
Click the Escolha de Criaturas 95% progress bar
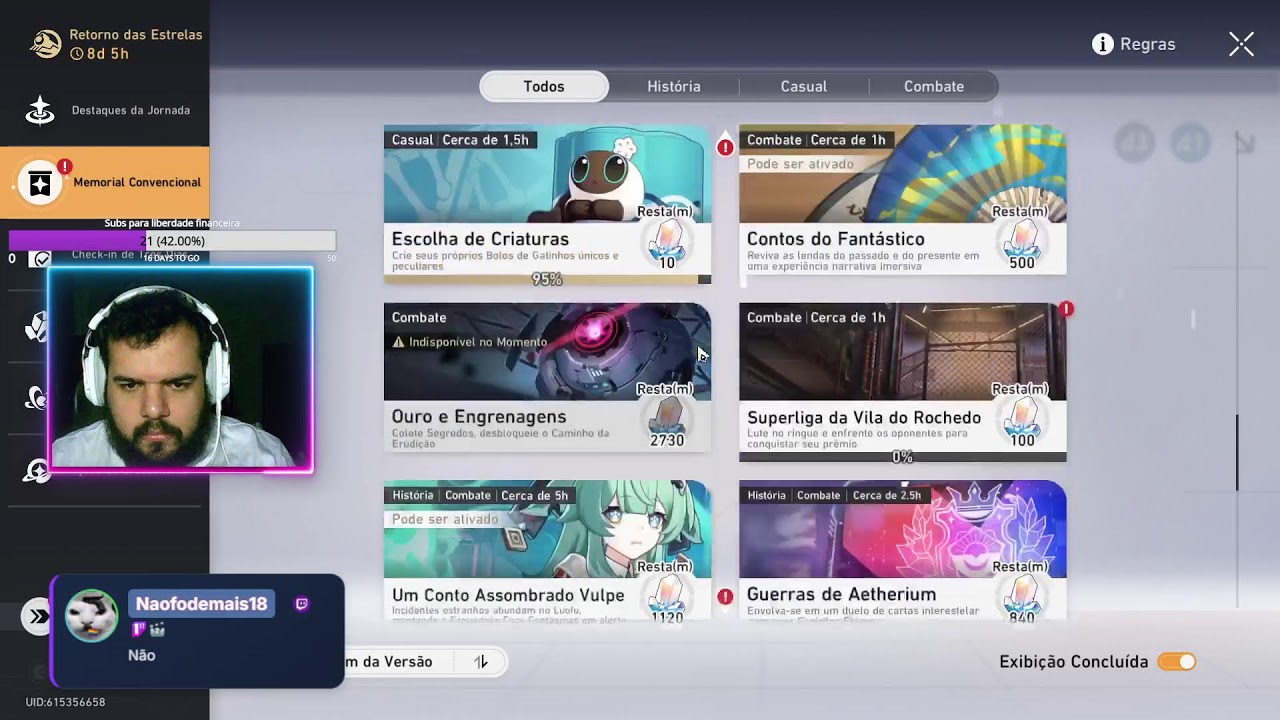(547, 280)
